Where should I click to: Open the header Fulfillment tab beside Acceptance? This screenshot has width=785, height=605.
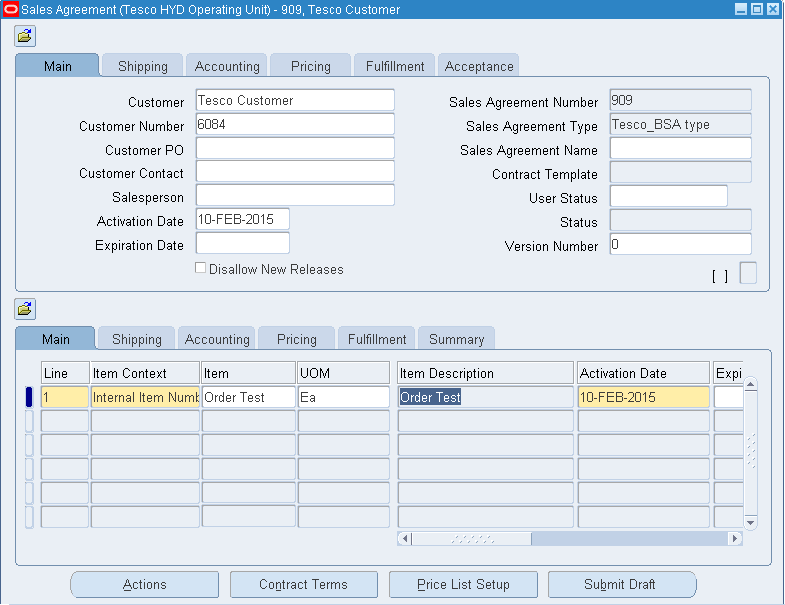click(x=395, y=66)
